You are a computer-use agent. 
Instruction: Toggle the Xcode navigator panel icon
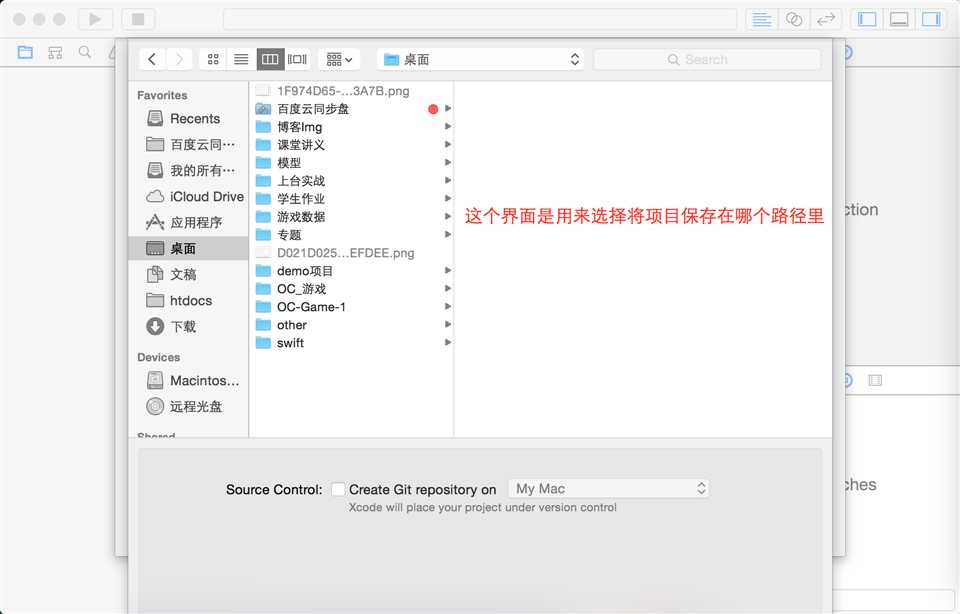click(x=867, y=19)
